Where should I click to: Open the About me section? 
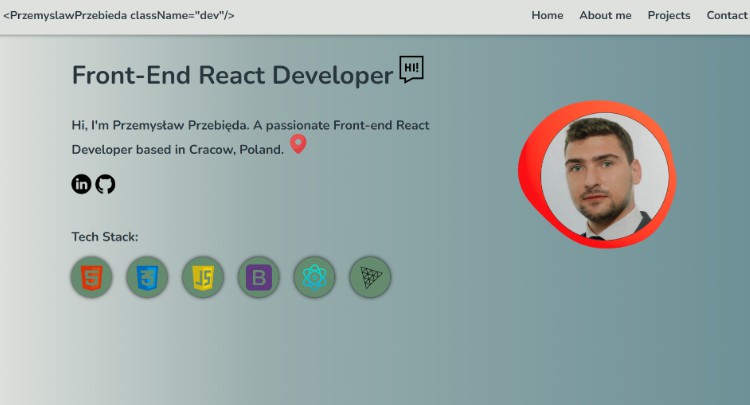click(x=605, y=16)
